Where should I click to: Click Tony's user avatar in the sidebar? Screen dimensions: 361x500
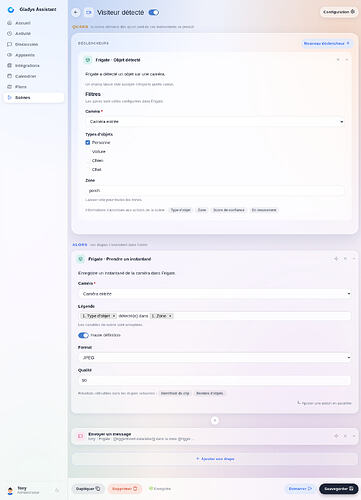[10, 490]
